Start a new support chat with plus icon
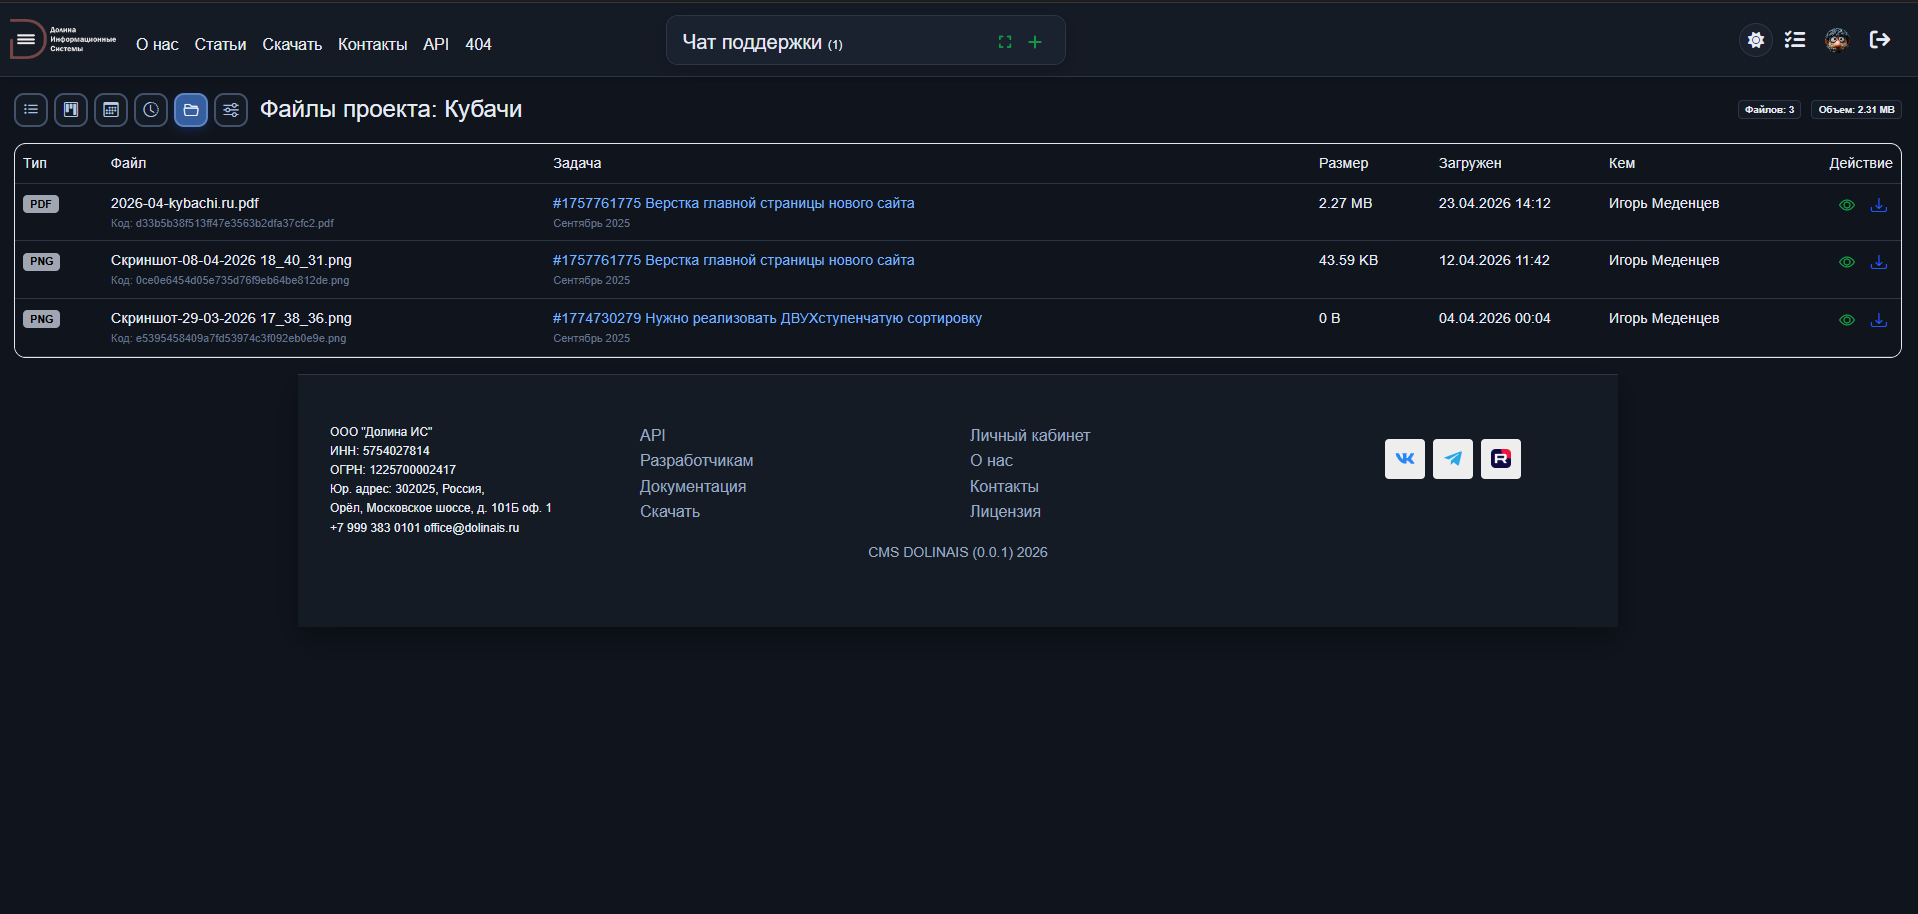 pos(1035,42)
